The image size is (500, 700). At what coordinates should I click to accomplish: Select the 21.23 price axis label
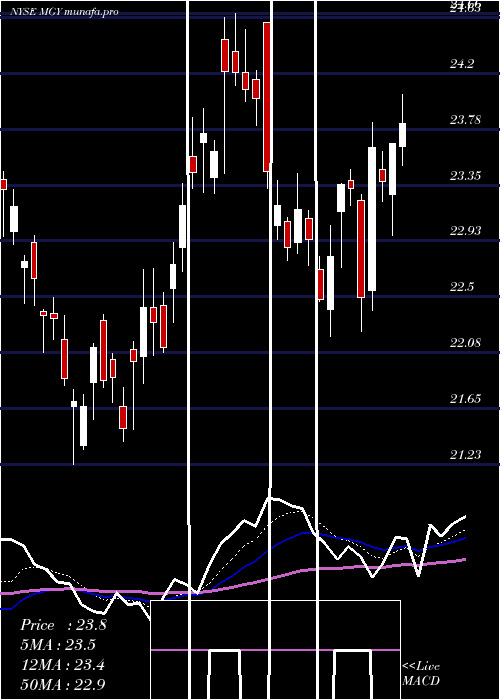465,454
